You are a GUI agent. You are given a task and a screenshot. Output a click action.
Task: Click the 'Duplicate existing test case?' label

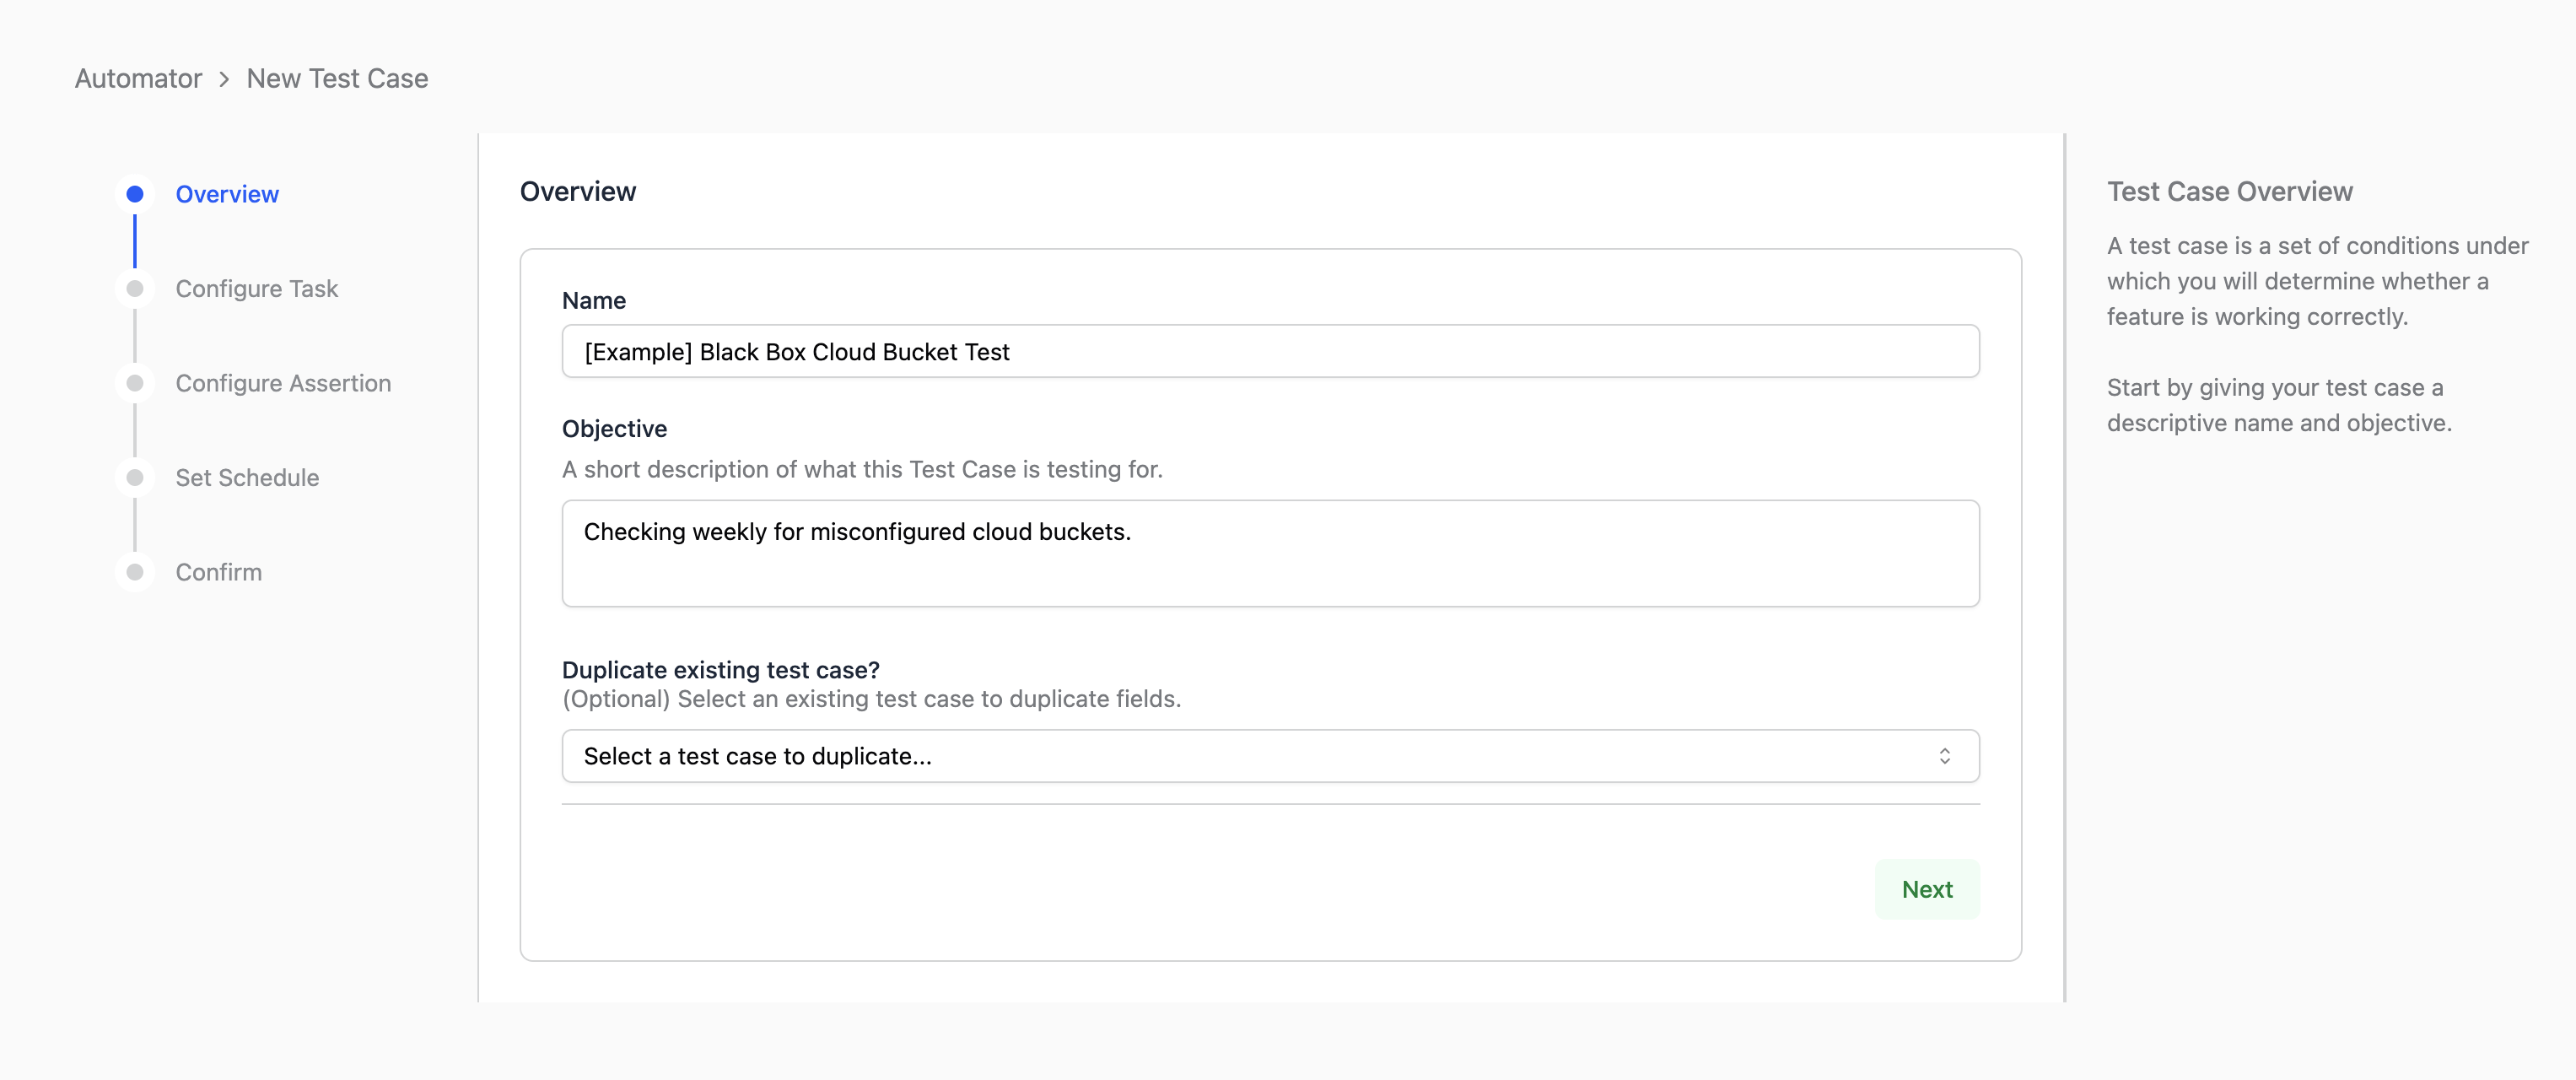point(720,670)
